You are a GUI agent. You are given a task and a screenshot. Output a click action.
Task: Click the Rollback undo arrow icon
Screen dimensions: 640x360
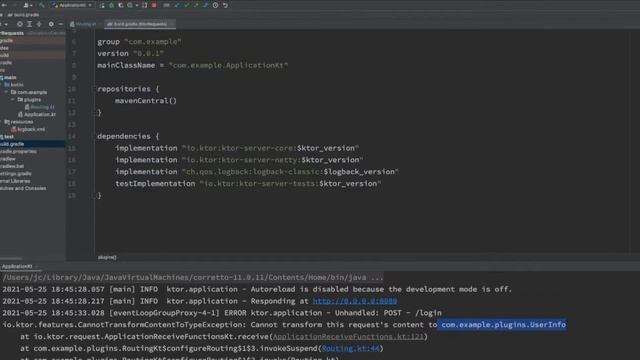[225, 5]
